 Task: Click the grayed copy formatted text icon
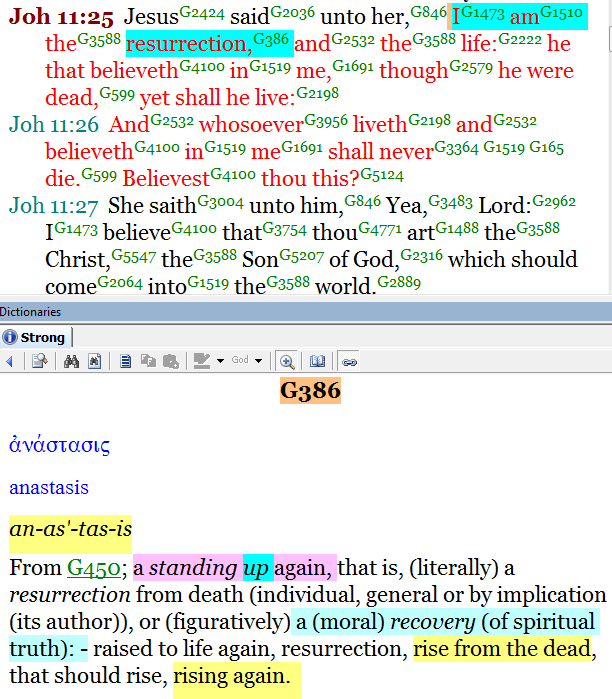[148, 362]
